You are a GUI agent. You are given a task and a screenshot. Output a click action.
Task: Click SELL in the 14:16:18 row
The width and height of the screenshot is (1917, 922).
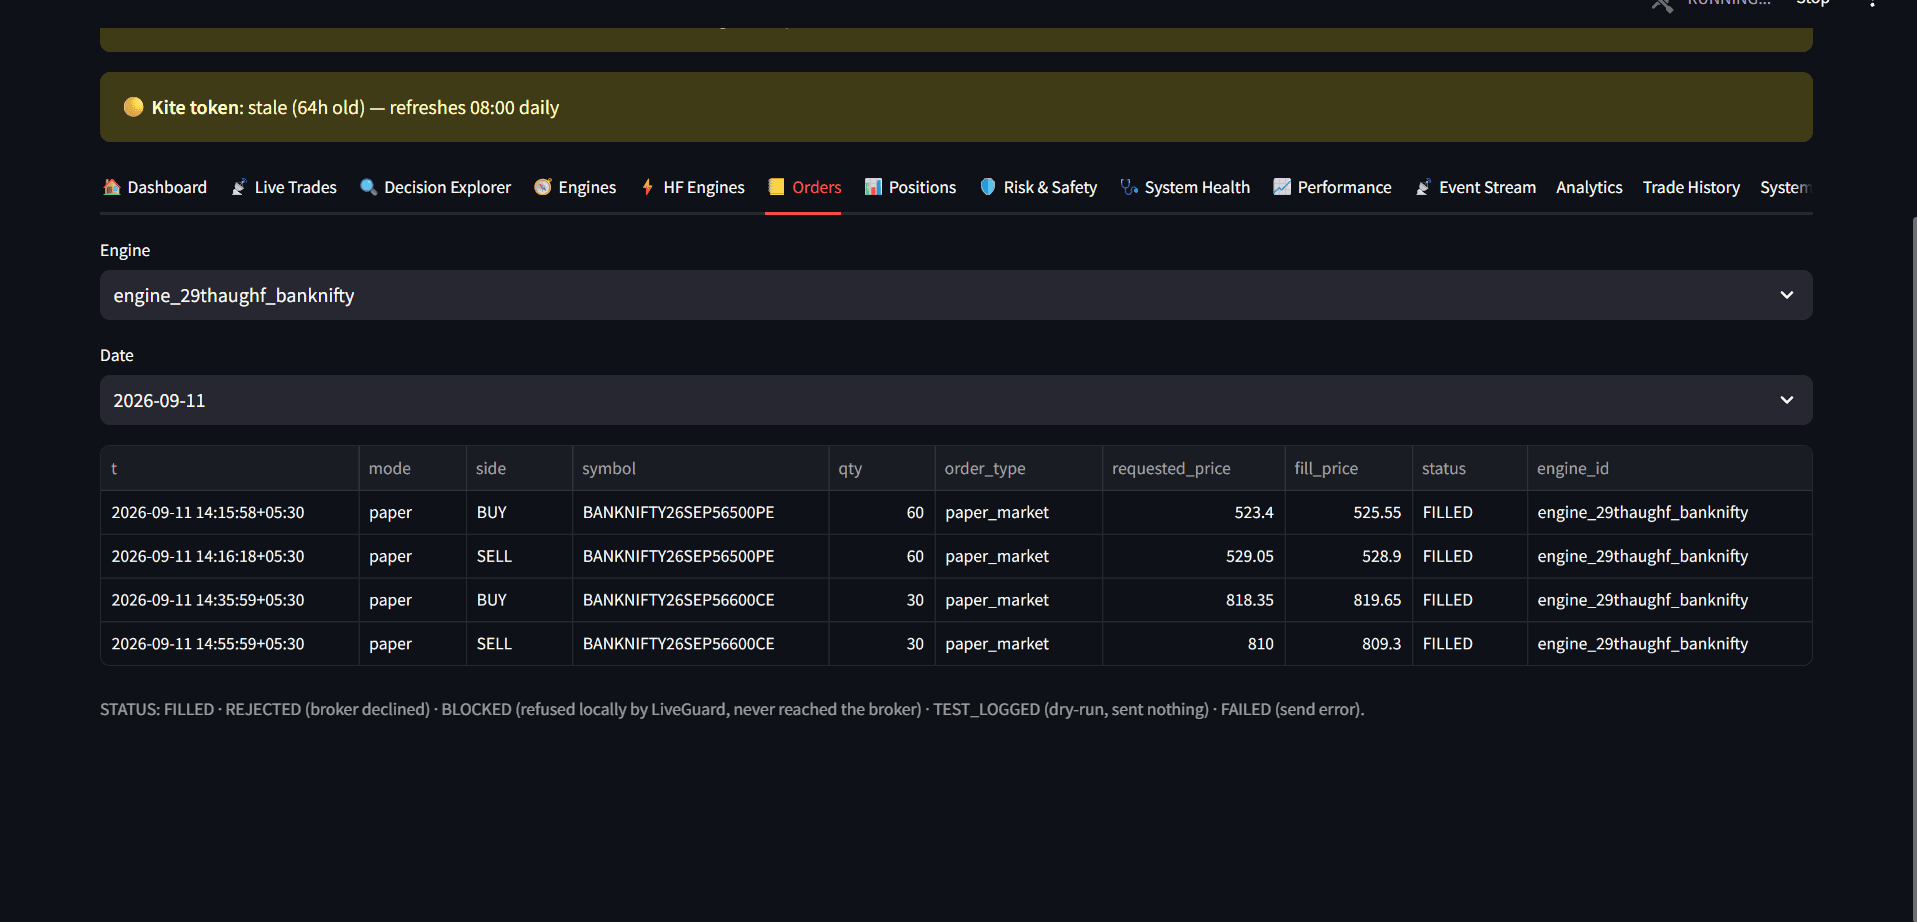pyautogui.click(x=519, y=556)
